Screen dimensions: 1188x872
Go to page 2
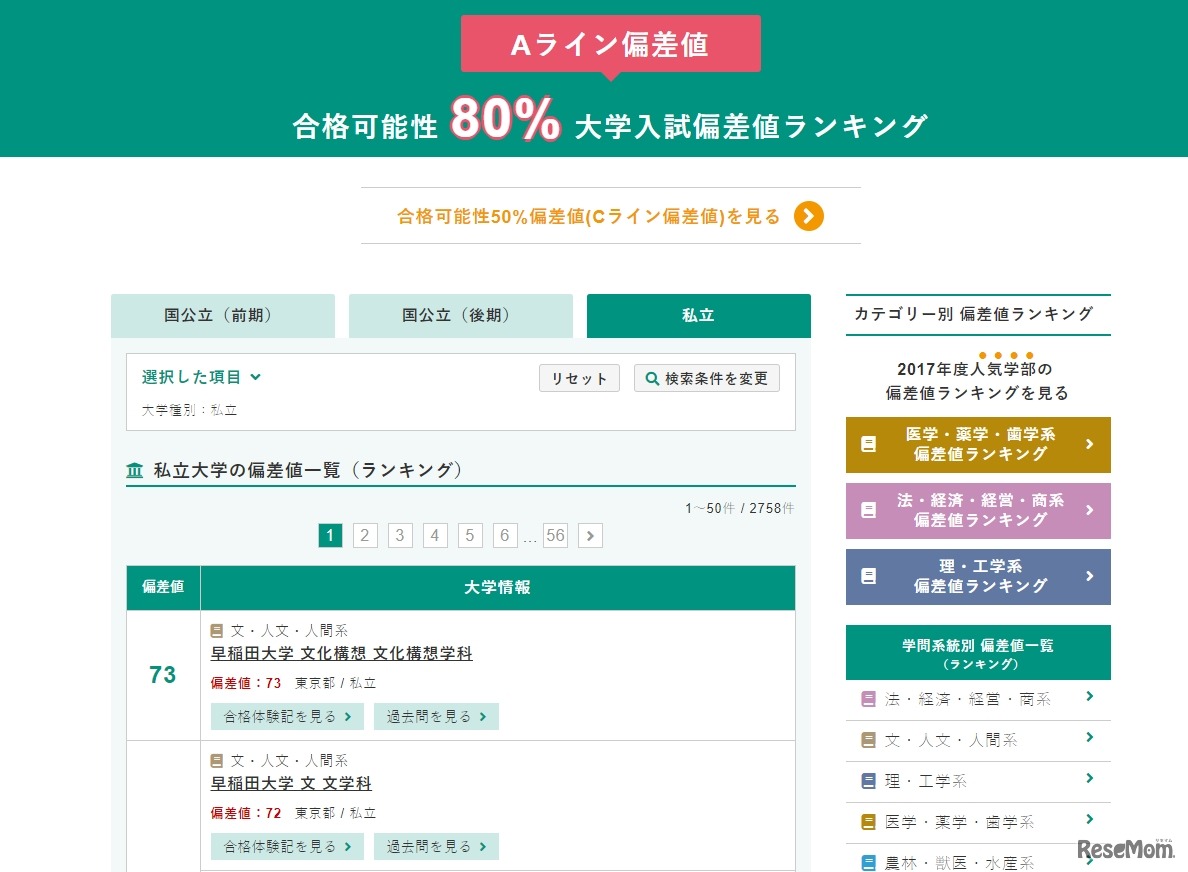(365, 536)
